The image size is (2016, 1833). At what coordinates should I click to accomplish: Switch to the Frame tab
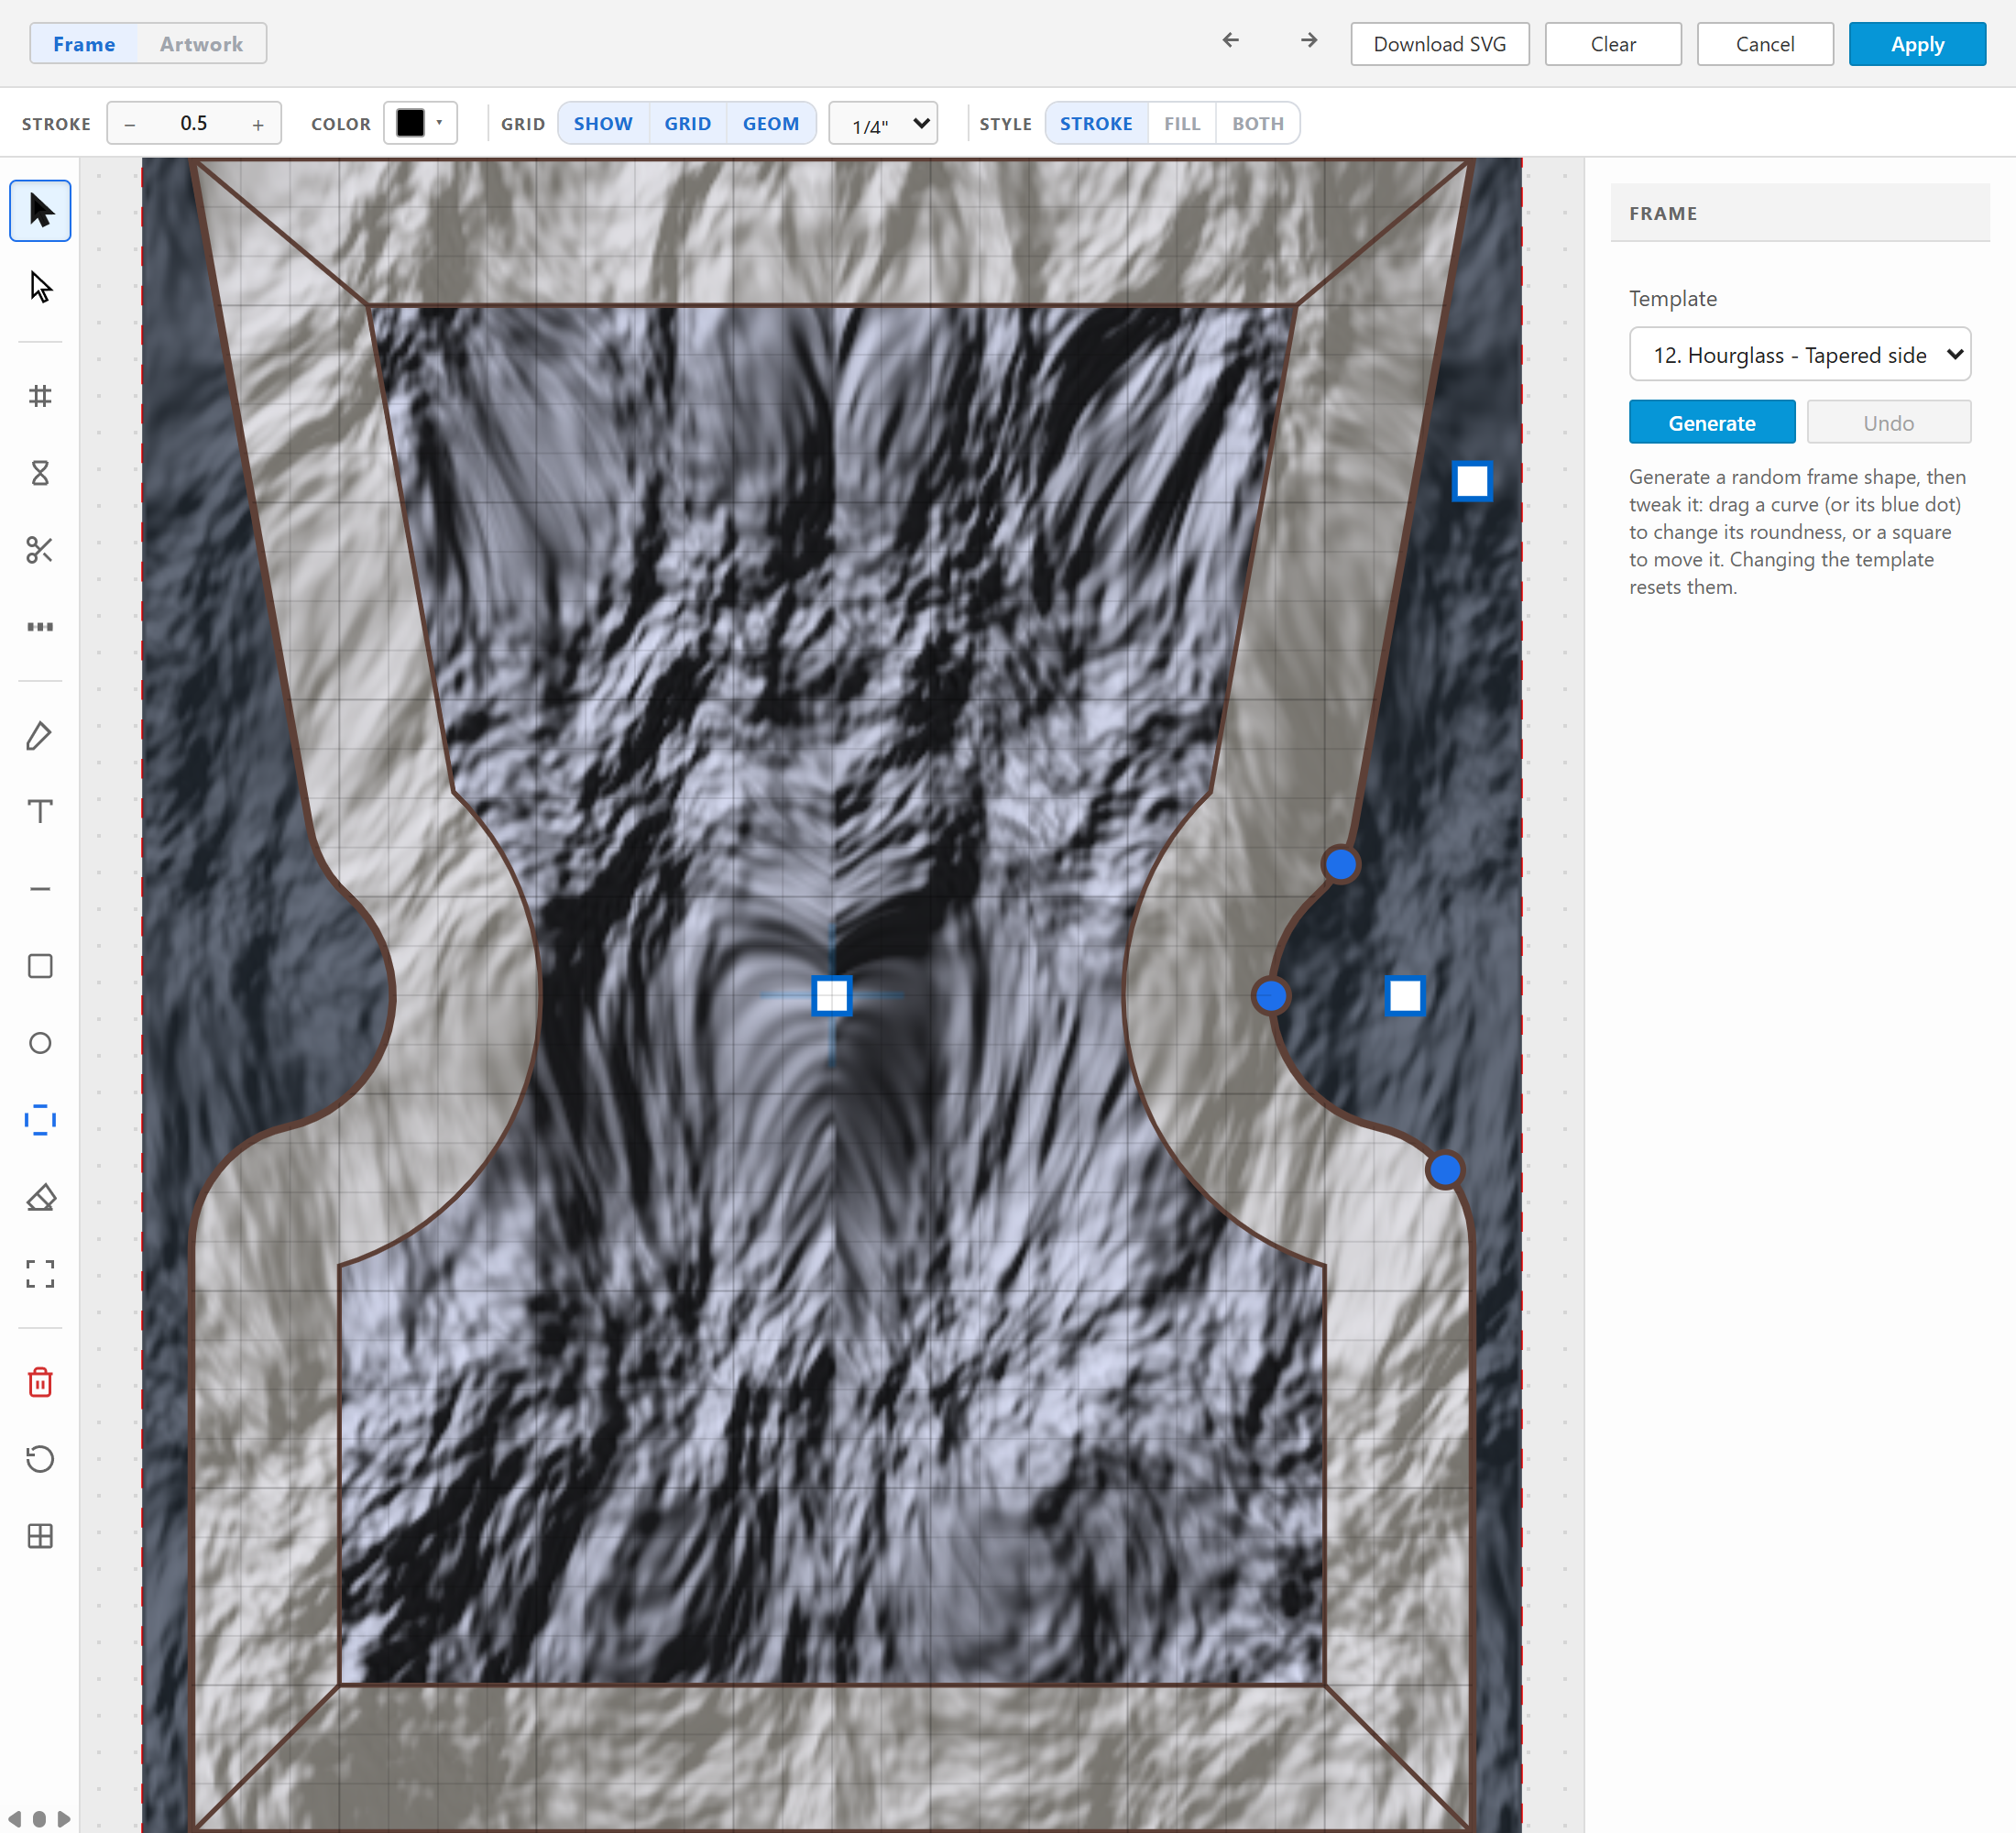pos(84,44)
